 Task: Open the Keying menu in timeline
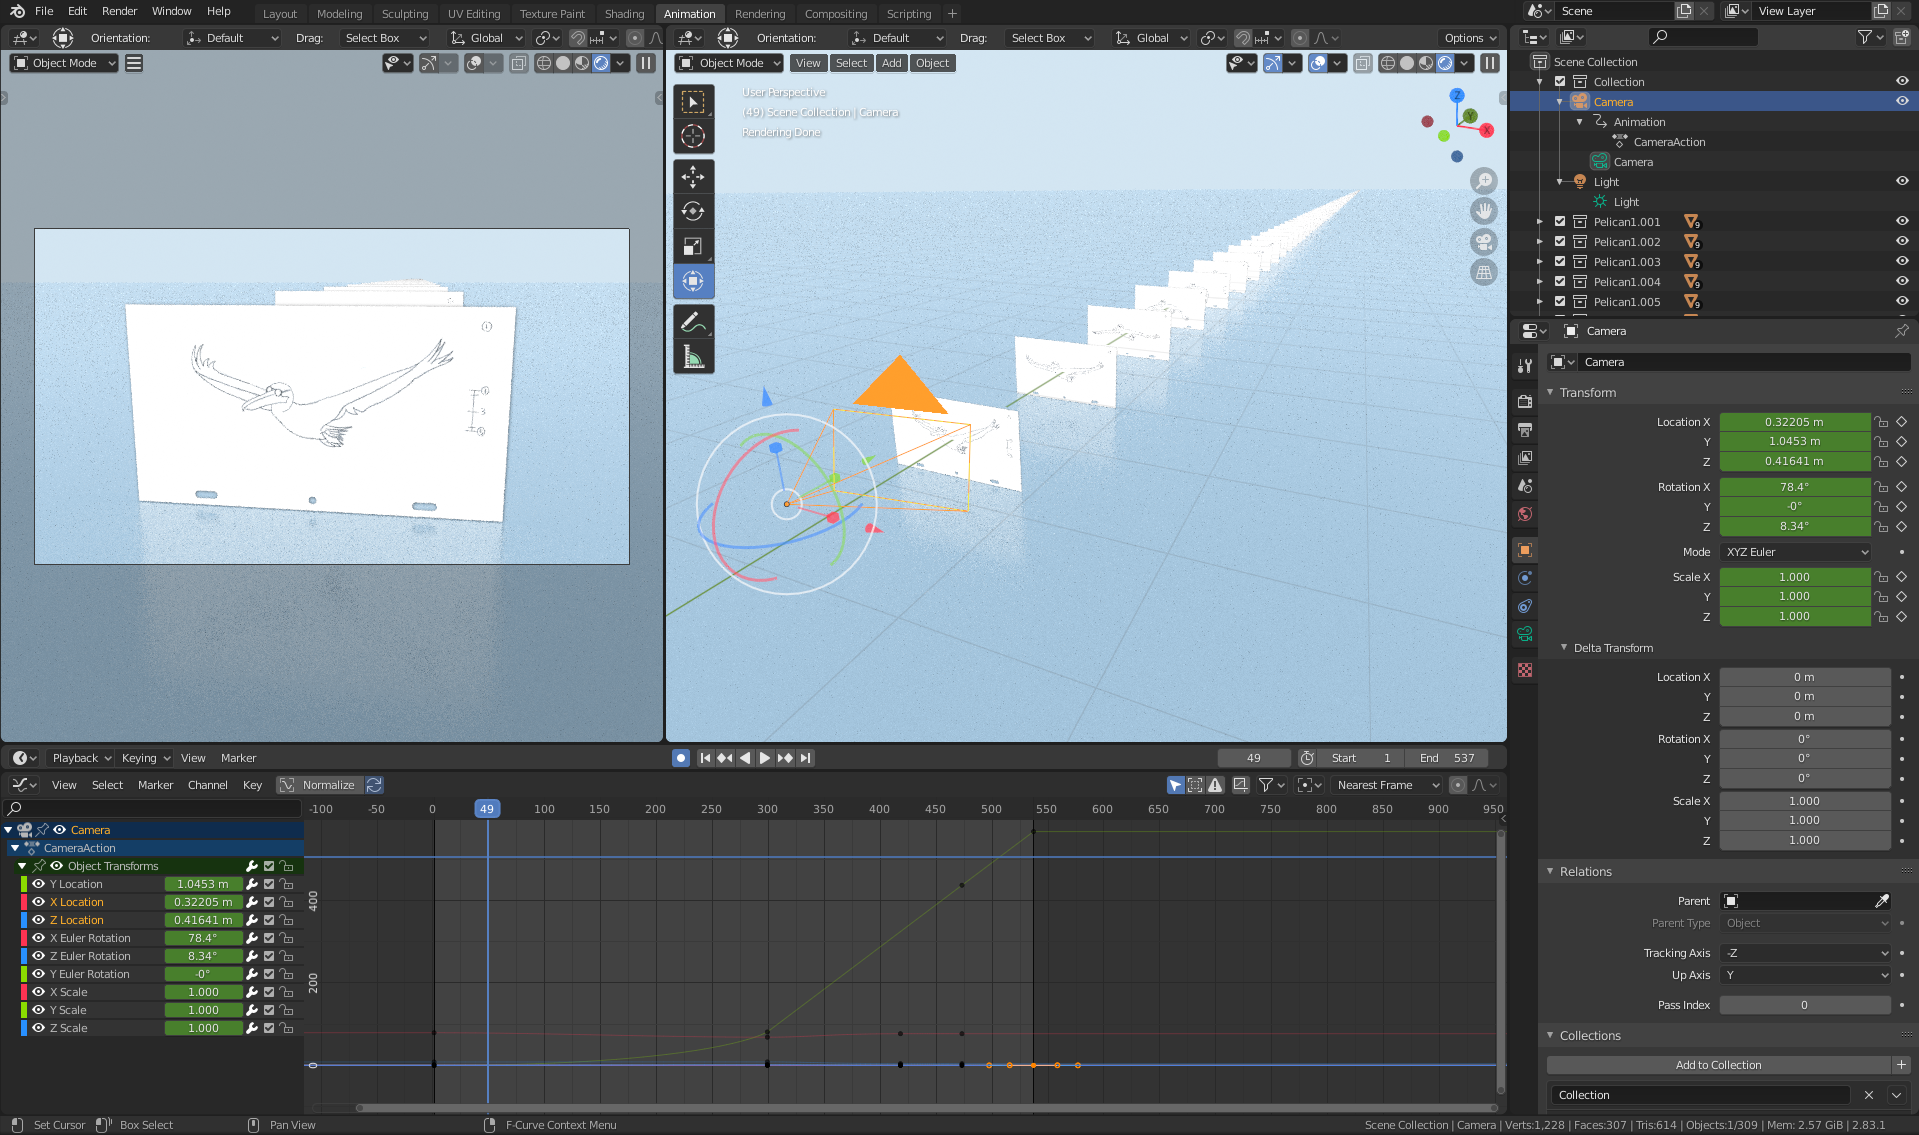145,758
